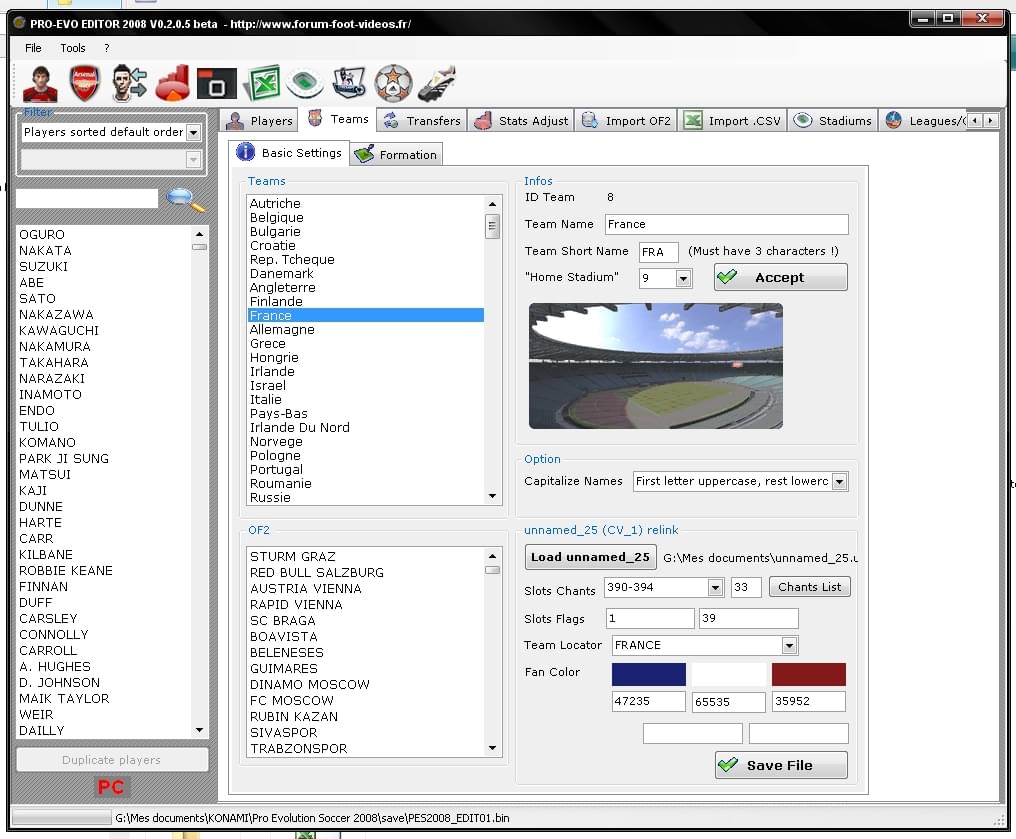Click the player search text box

[87, 199]
